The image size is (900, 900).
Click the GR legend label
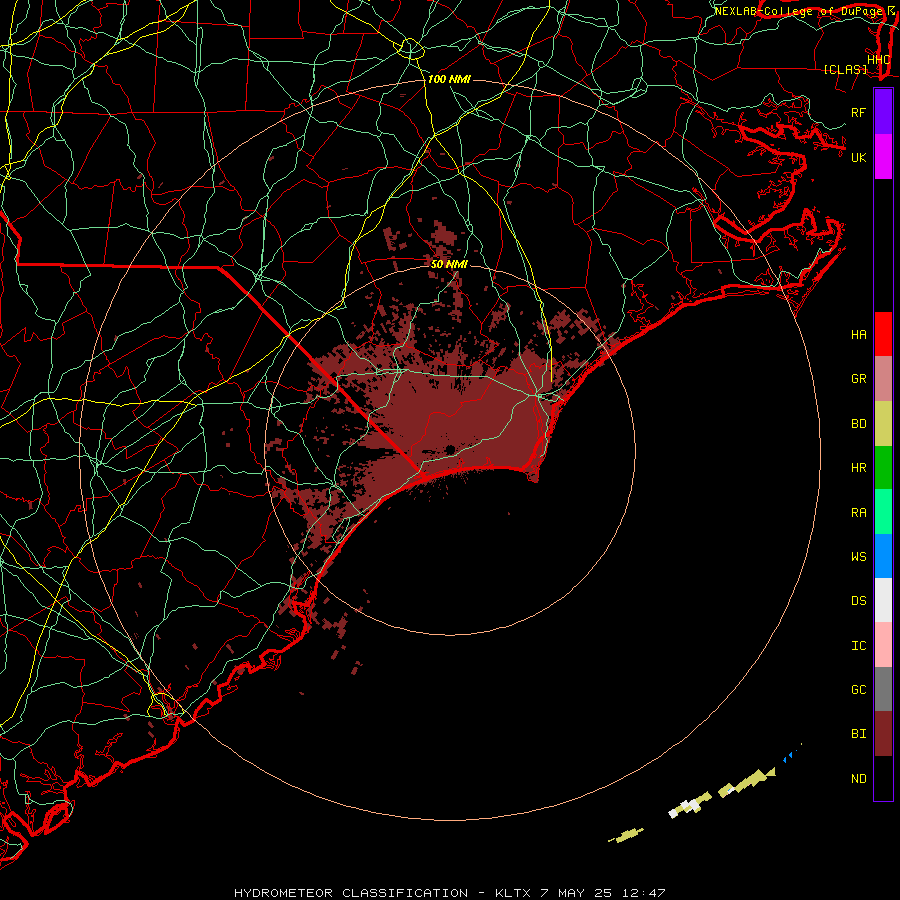coord(859,379)
